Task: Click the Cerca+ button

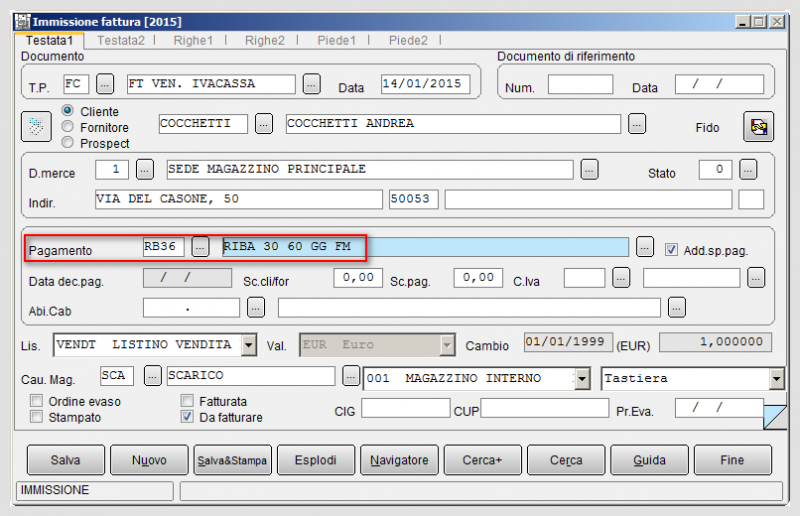Action: point(483,460)
